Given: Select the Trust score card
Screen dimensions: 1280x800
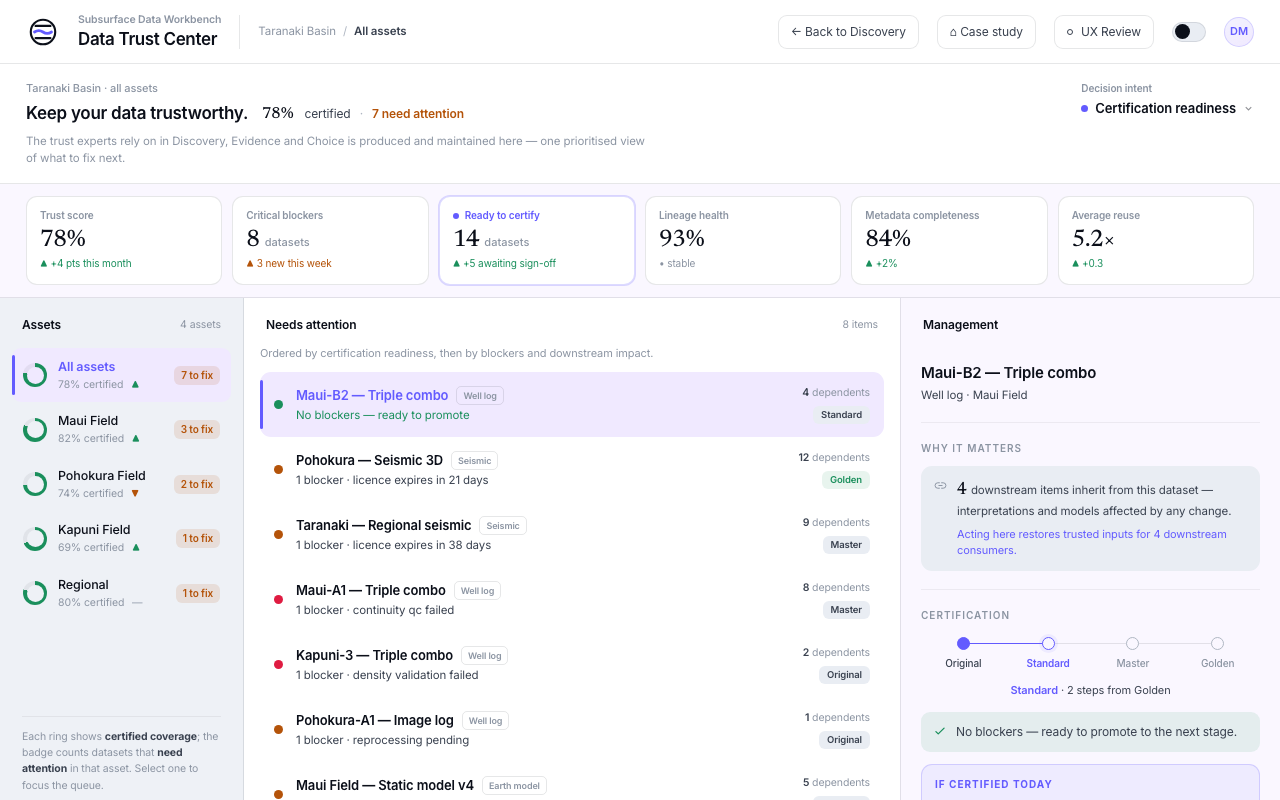Looking at the screenshot, I should (x=124, y=240).
